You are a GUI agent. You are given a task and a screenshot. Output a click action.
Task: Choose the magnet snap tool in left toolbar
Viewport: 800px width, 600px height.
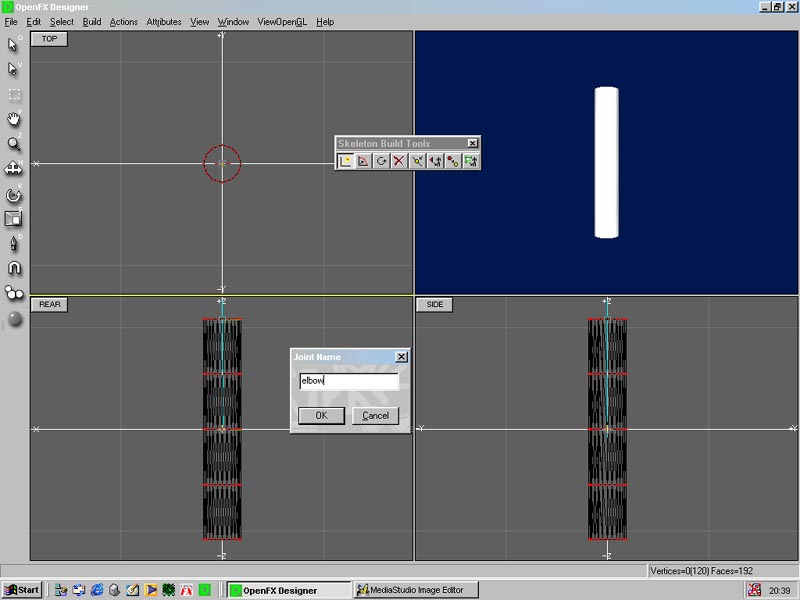14,268
